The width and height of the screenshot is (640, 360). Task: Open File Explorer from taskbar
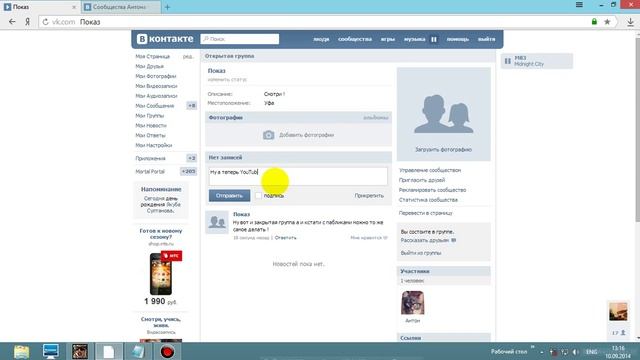(x=21, y=351)
